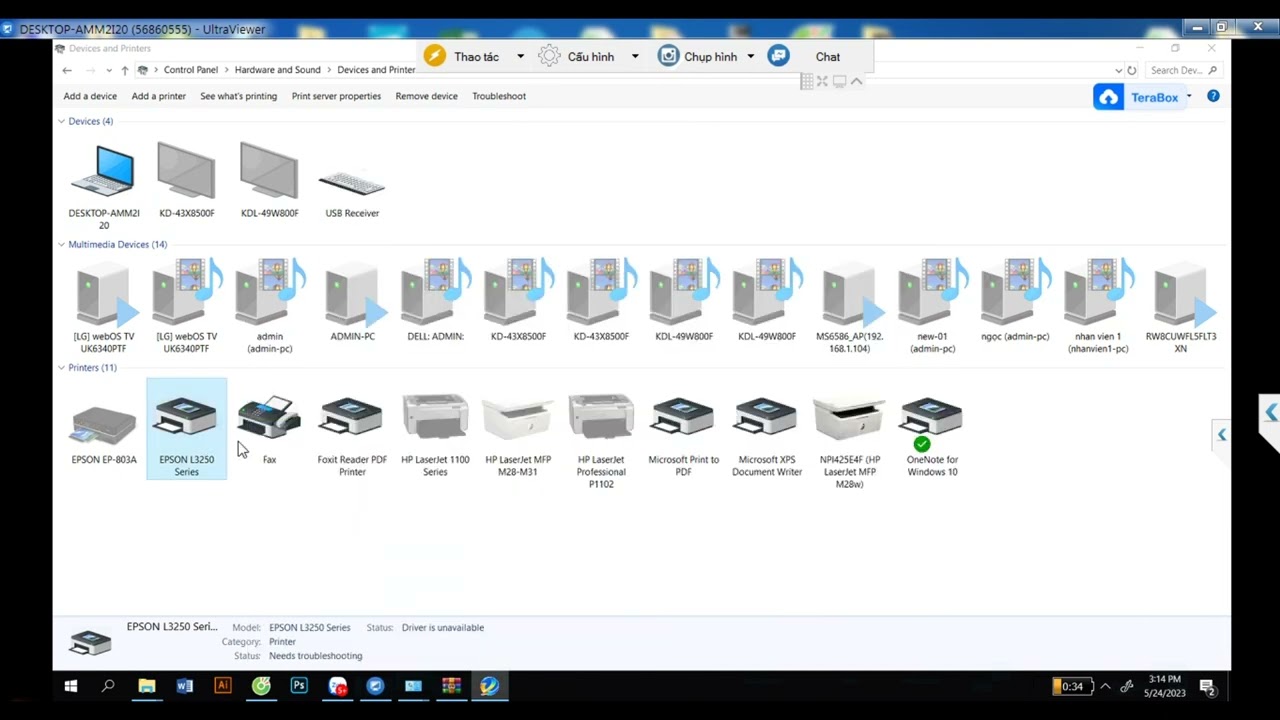
Task: Open the Thao tác dropdown arrow
Action: pos(520,57)
